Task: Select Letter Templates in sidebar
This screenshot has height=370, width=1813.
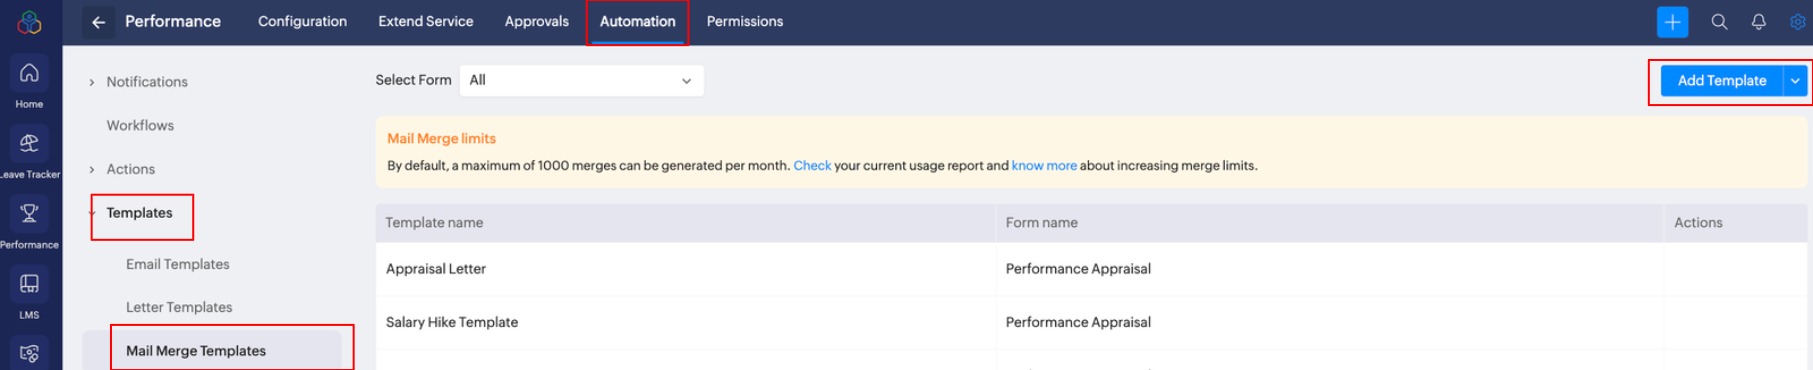Action: tap(179, 307)
